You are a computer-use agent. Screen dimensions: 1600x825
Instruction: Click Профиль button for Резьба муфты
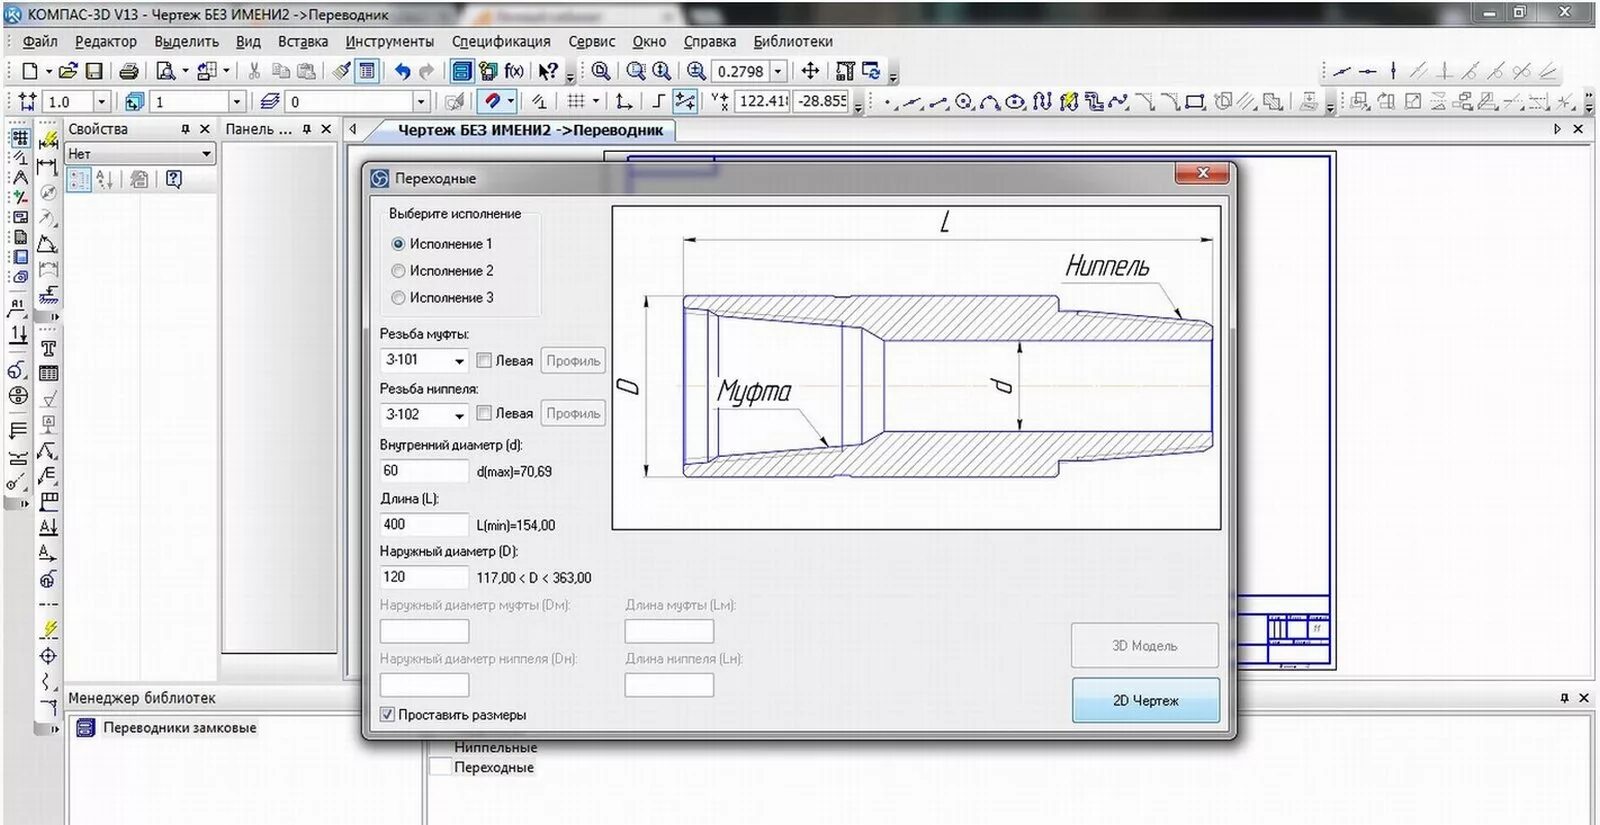[573, 360]
